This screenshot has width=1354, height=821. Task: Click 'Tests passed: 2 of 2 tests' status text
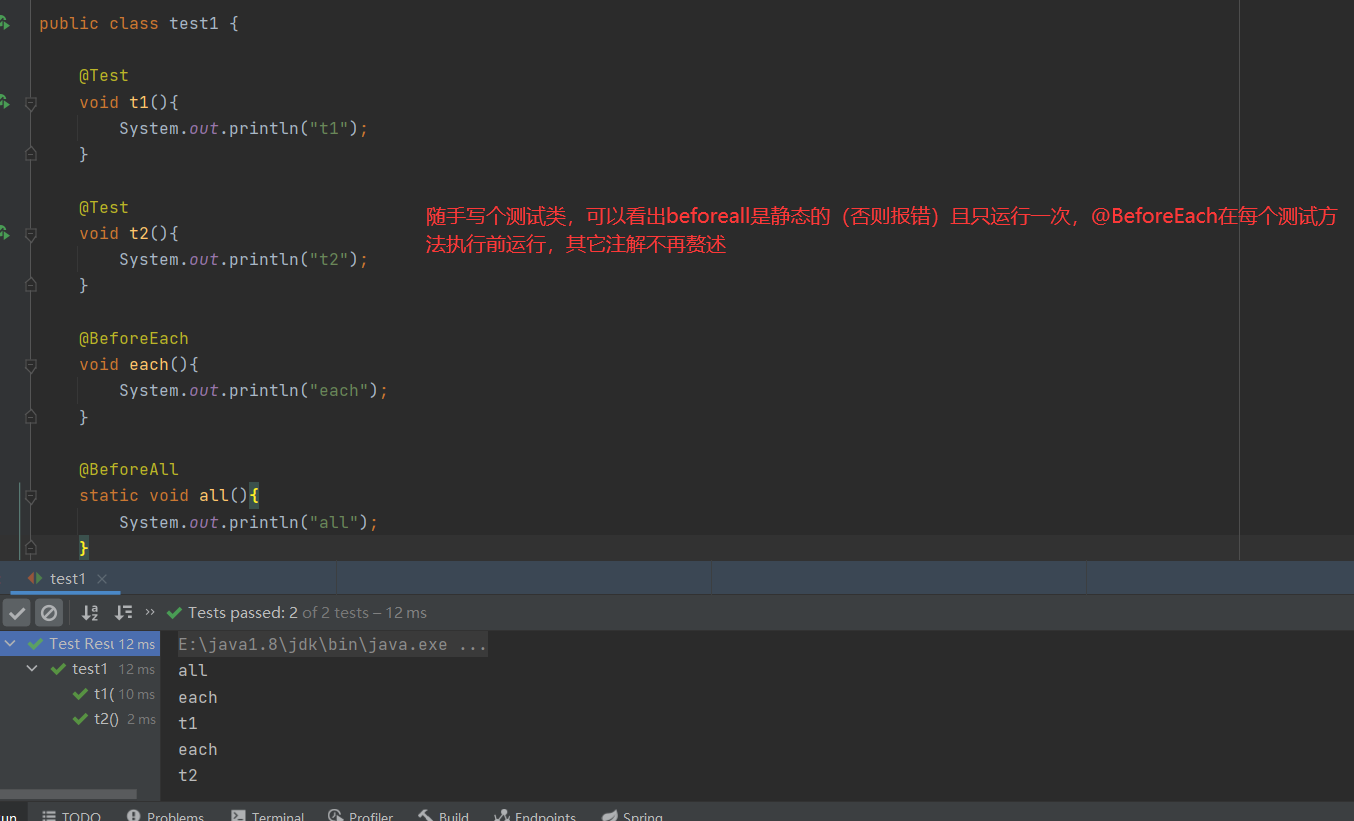(307, 613)
